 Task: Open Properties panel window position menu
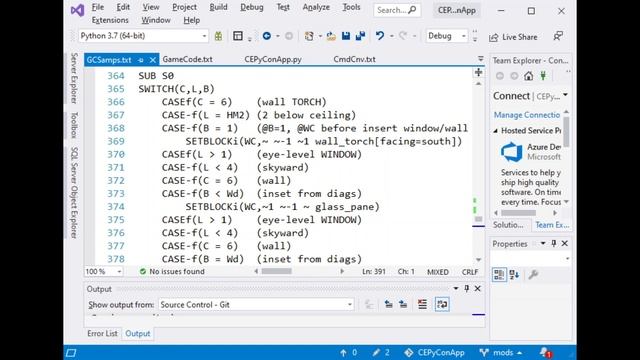543,244
